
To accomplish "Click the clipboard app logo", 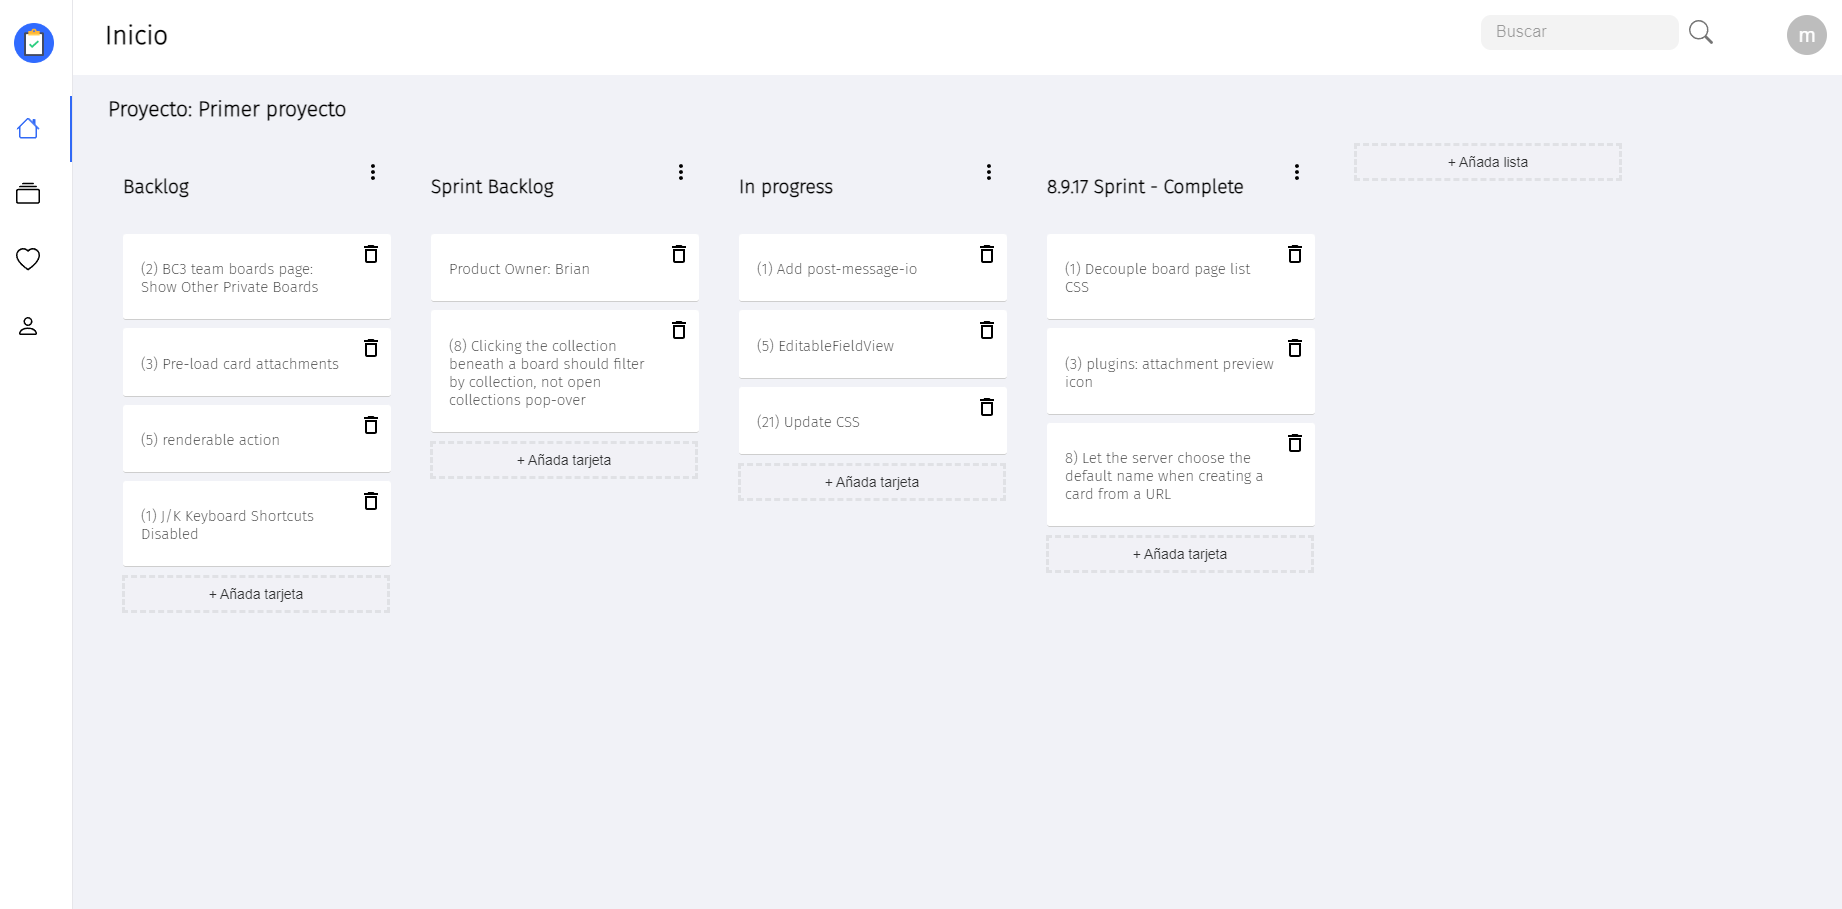I will (x=33, y=42).
